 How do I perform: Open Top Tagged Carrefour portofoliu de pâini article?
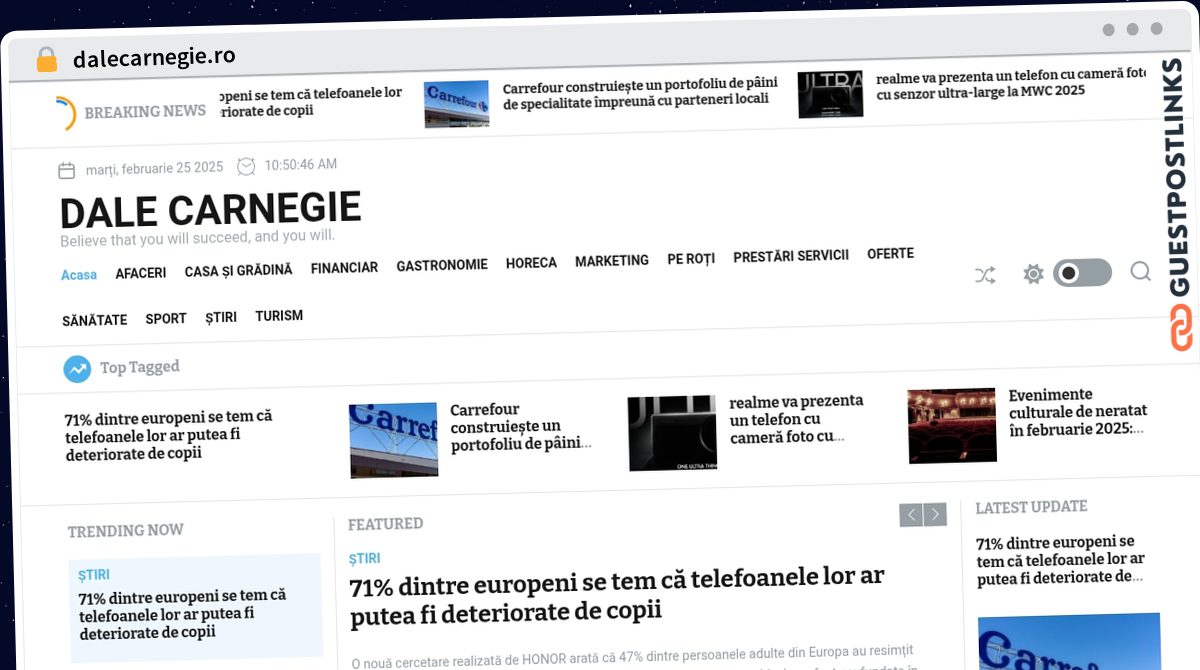pos(520,427)
